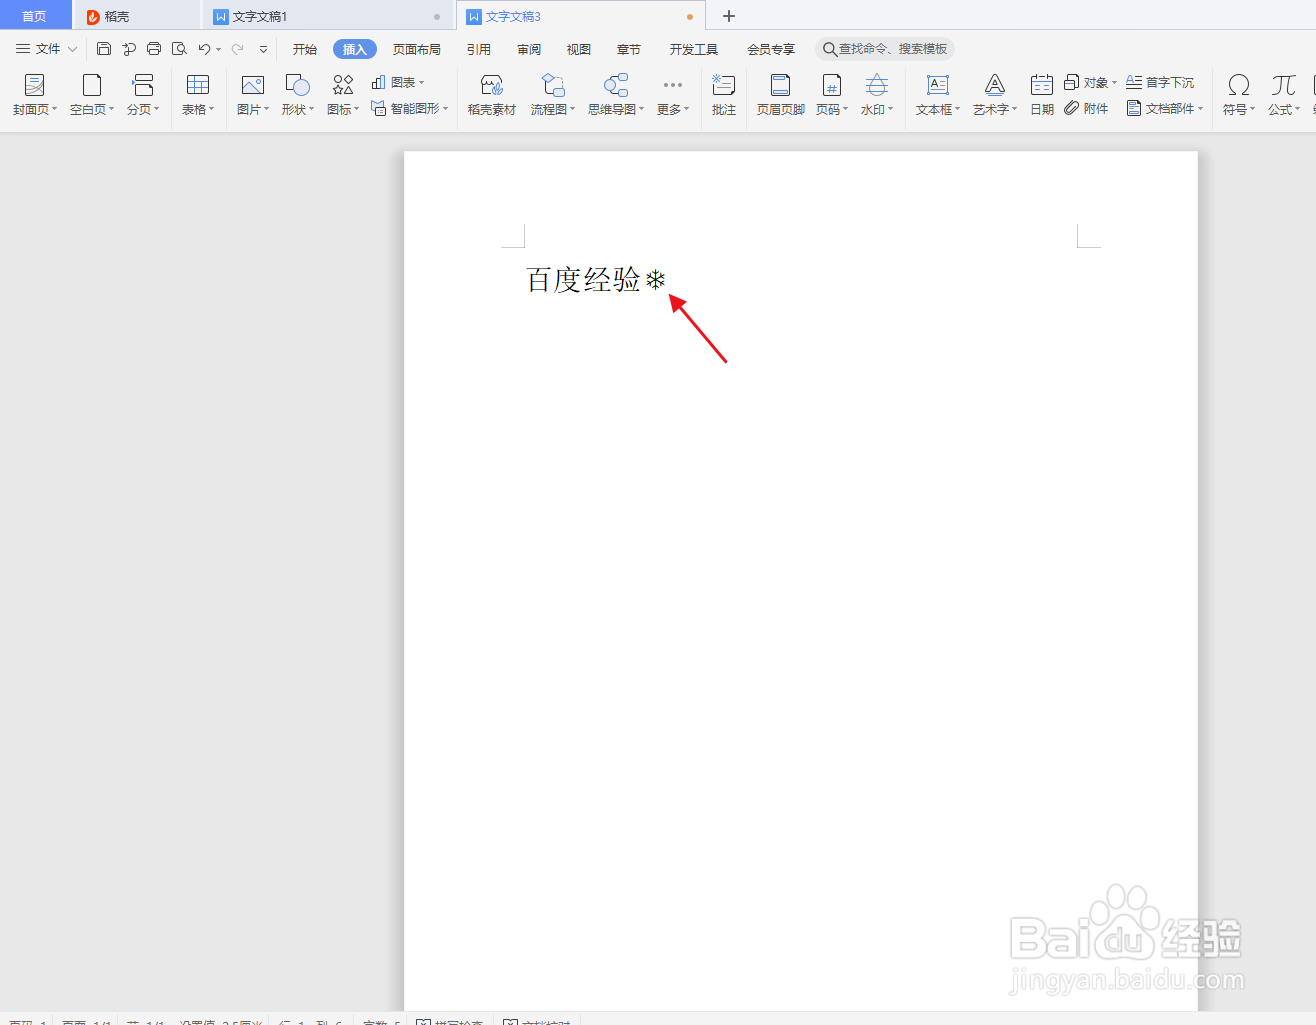This screenshot has height=1025, width=1316.
Task: Insert an object (对象)
Action: click(x=1090, y=83)
